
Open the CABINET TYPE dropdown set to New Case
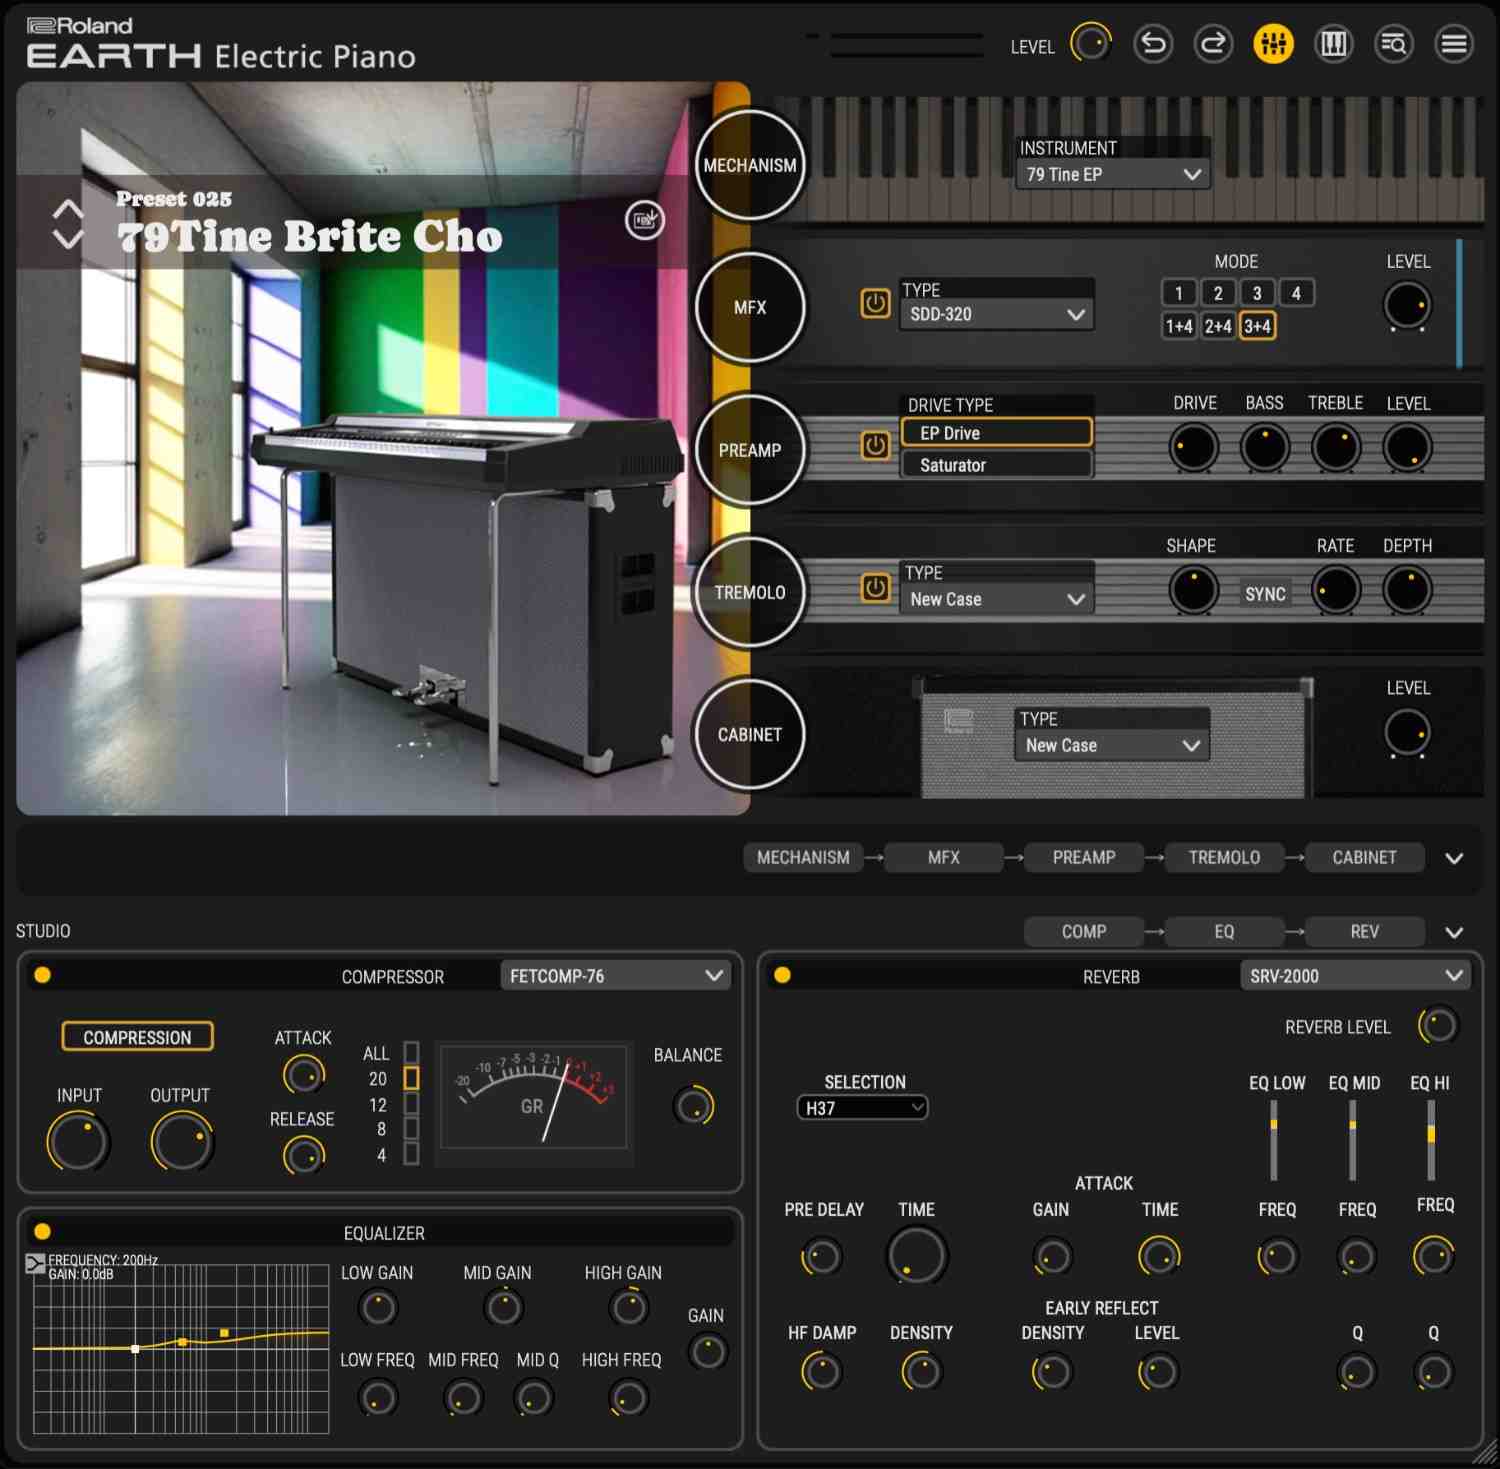click(x=1111, y=745)
